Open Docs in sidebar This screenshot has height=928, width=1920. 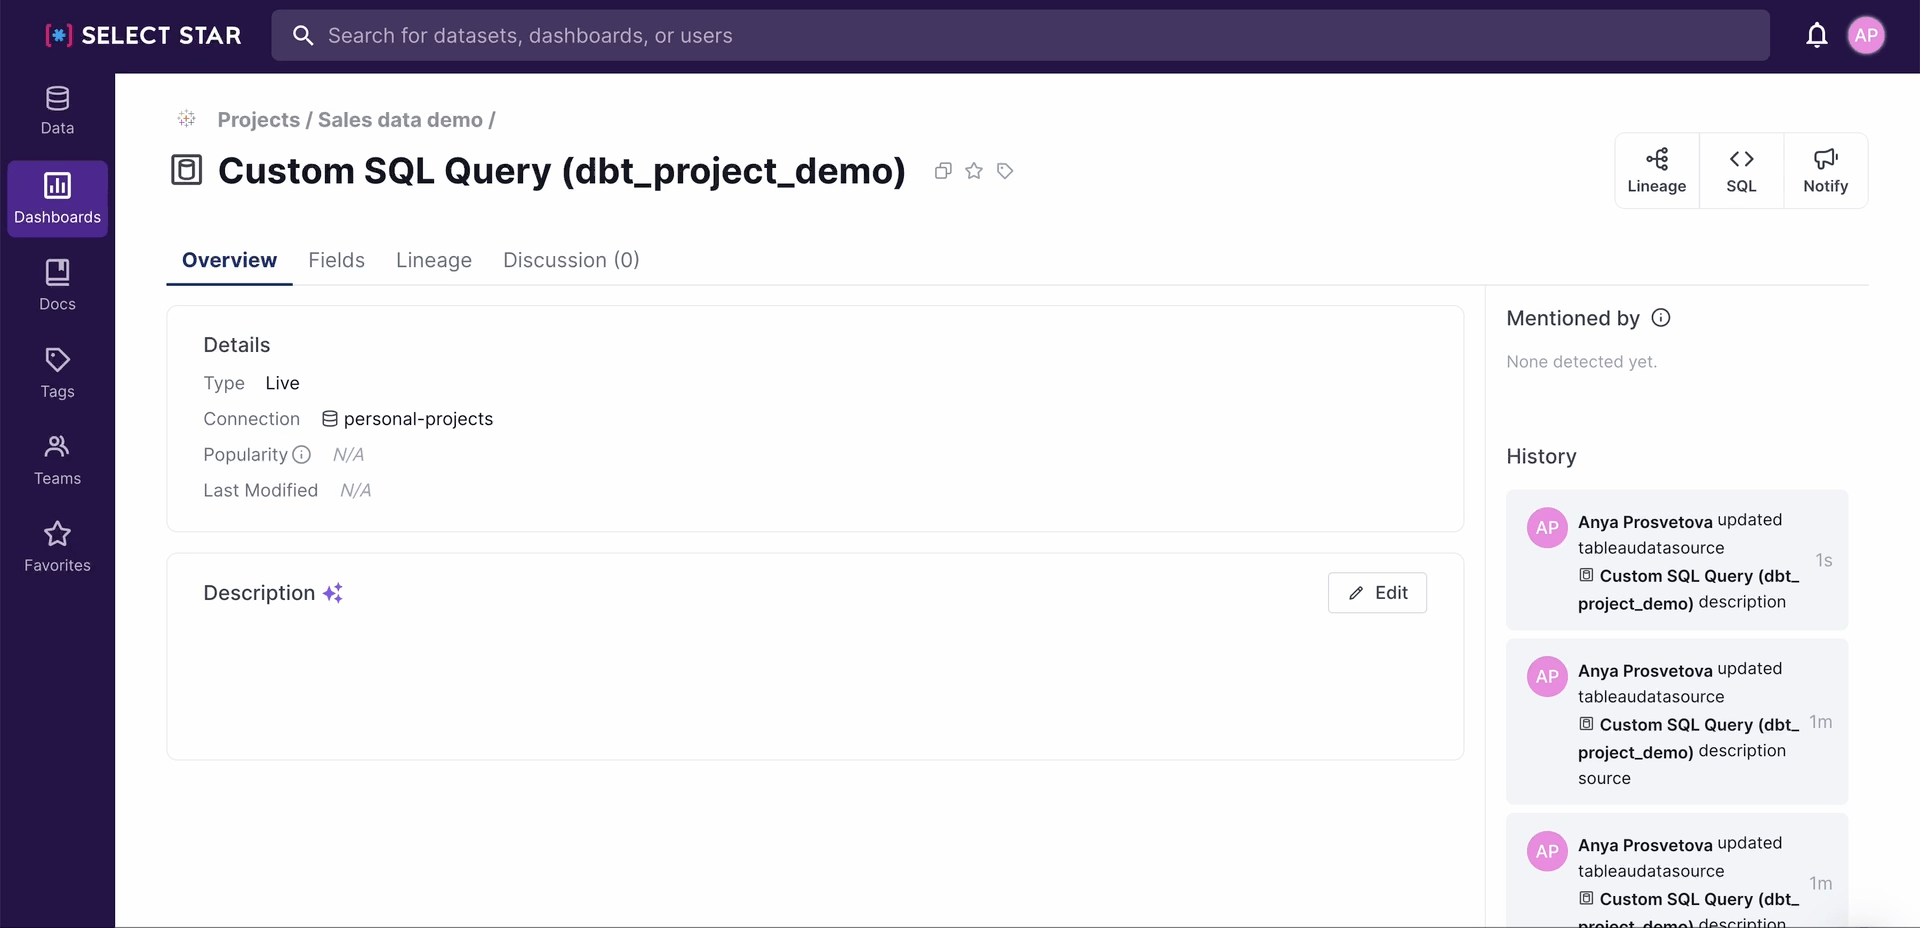57,286
